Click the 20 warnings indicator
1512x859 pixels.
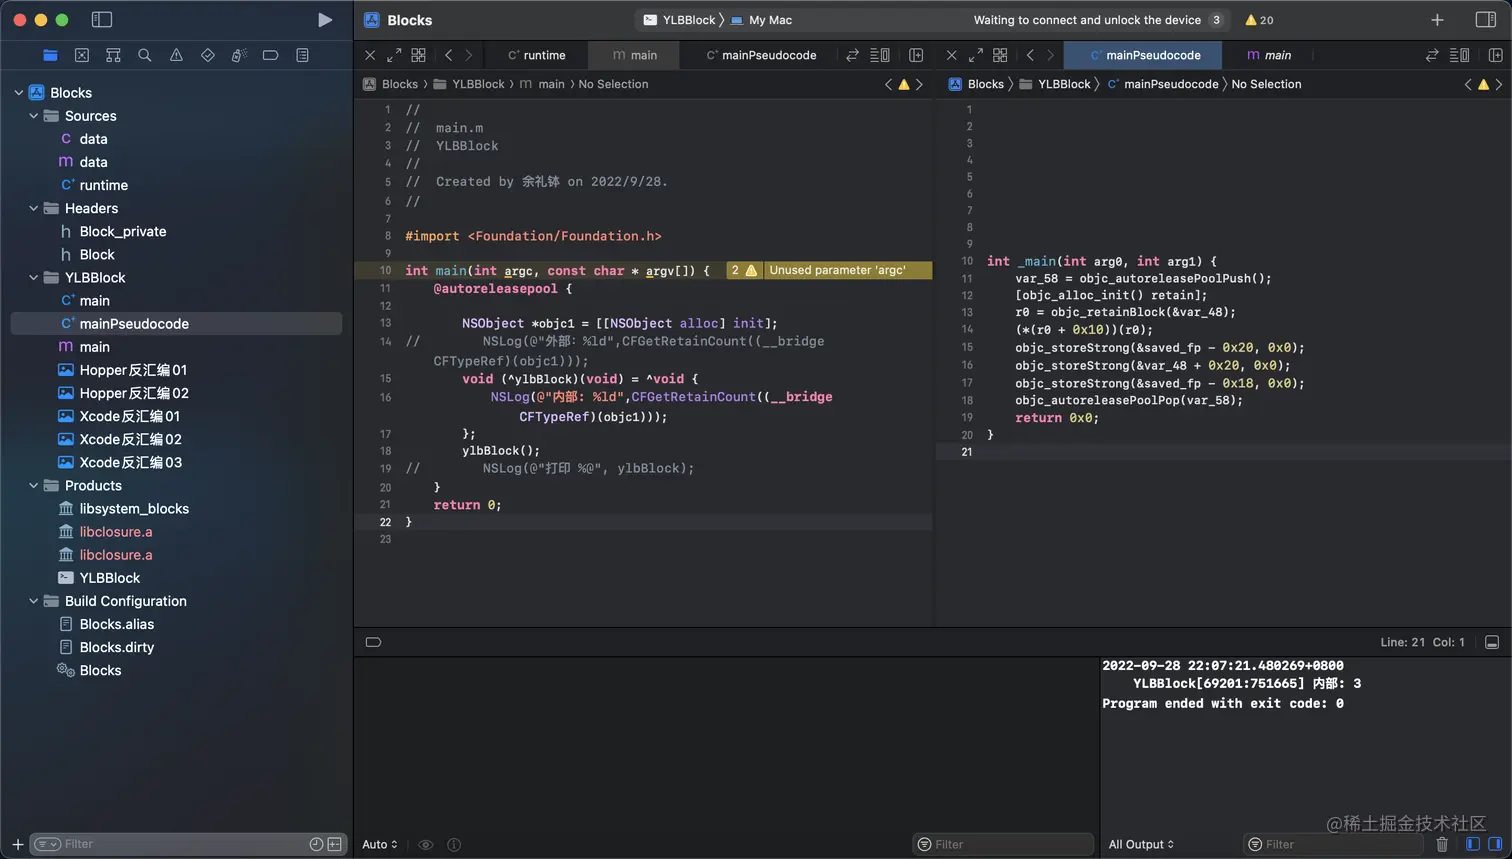click(1259, 20)
